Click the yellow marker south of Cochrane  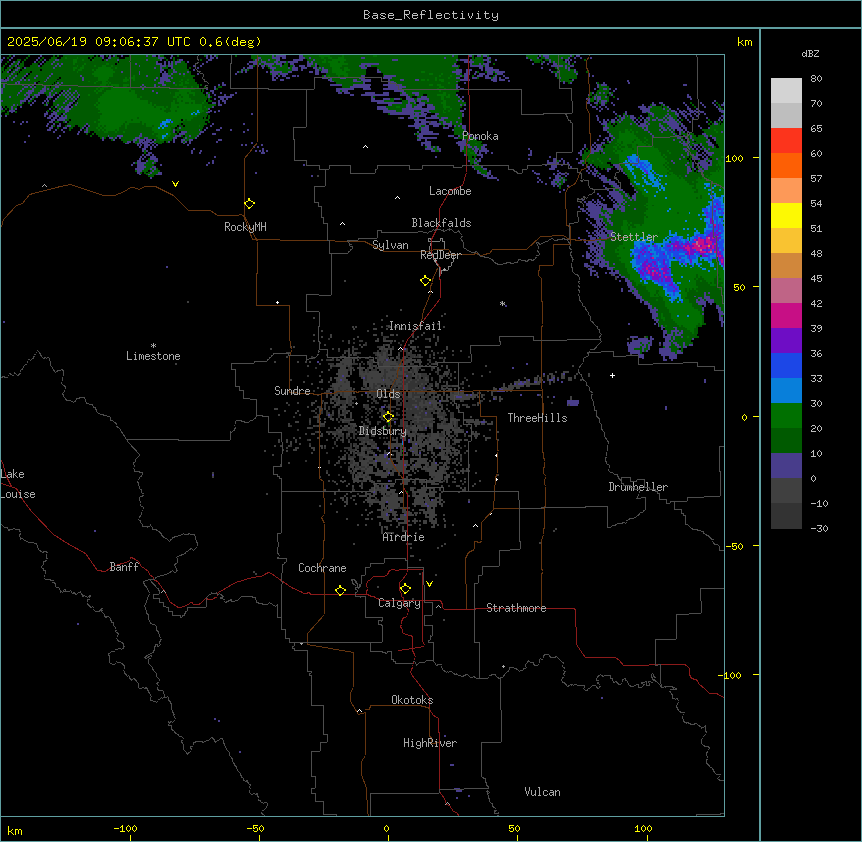click(x=340, y=590)
